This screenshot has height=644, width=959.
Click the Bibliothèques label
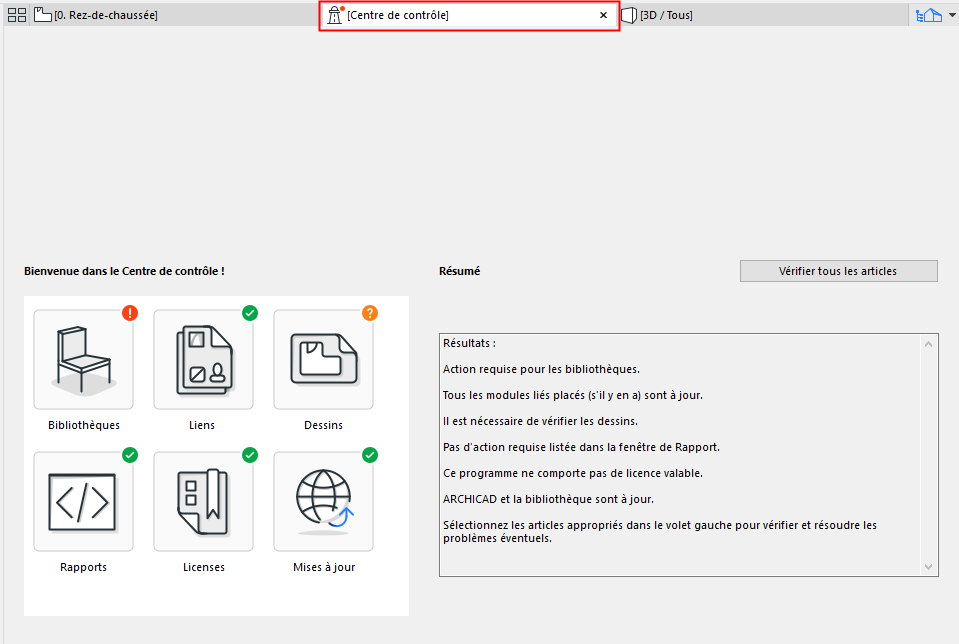pos(84,425)
